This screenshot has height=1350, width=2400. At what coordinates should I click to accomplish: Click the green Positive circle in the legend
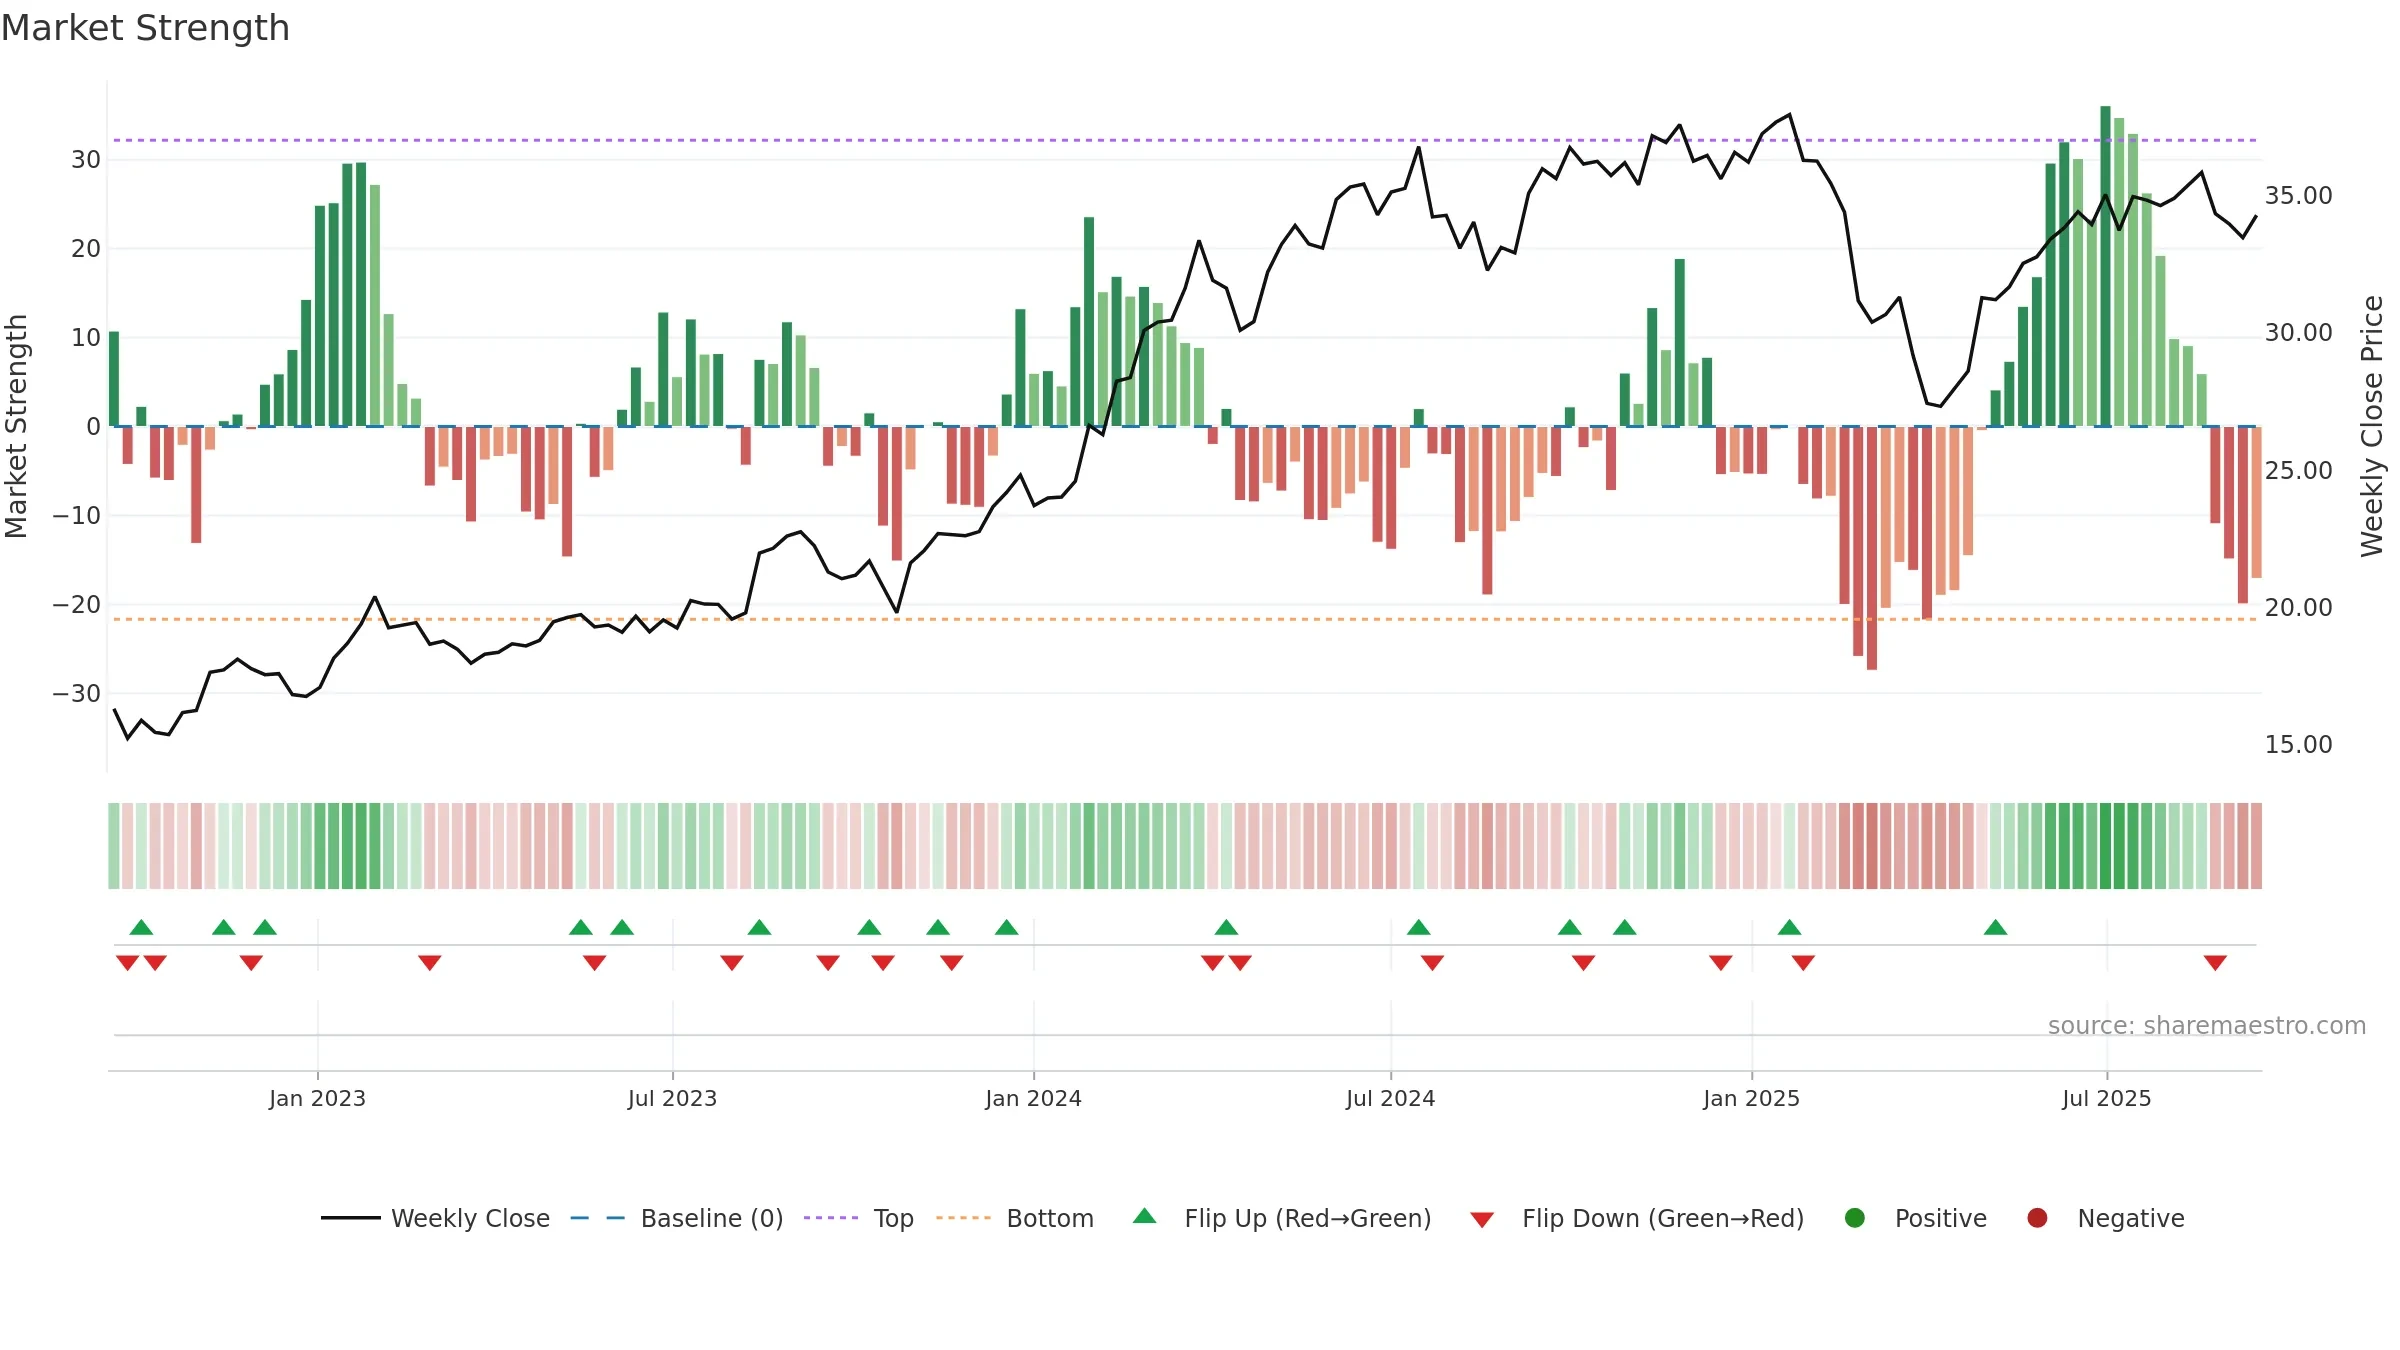(x=1855, y=1218)
